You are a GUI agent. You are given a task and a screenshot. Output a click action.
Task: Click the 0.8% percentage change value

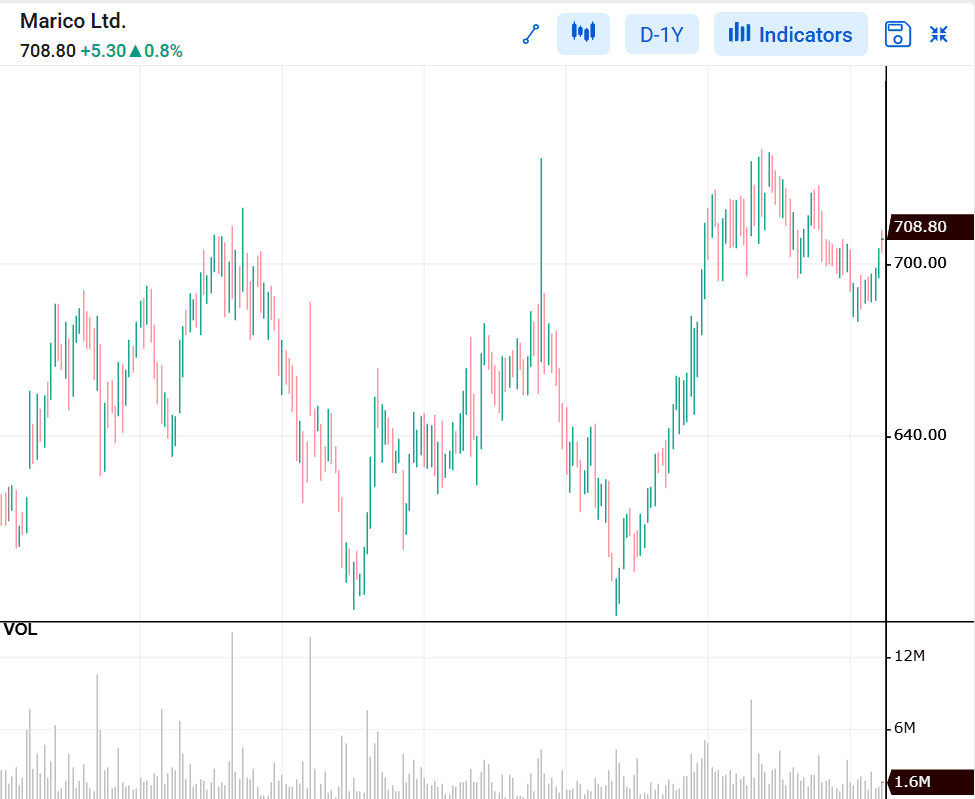click(x=164, y=51)
